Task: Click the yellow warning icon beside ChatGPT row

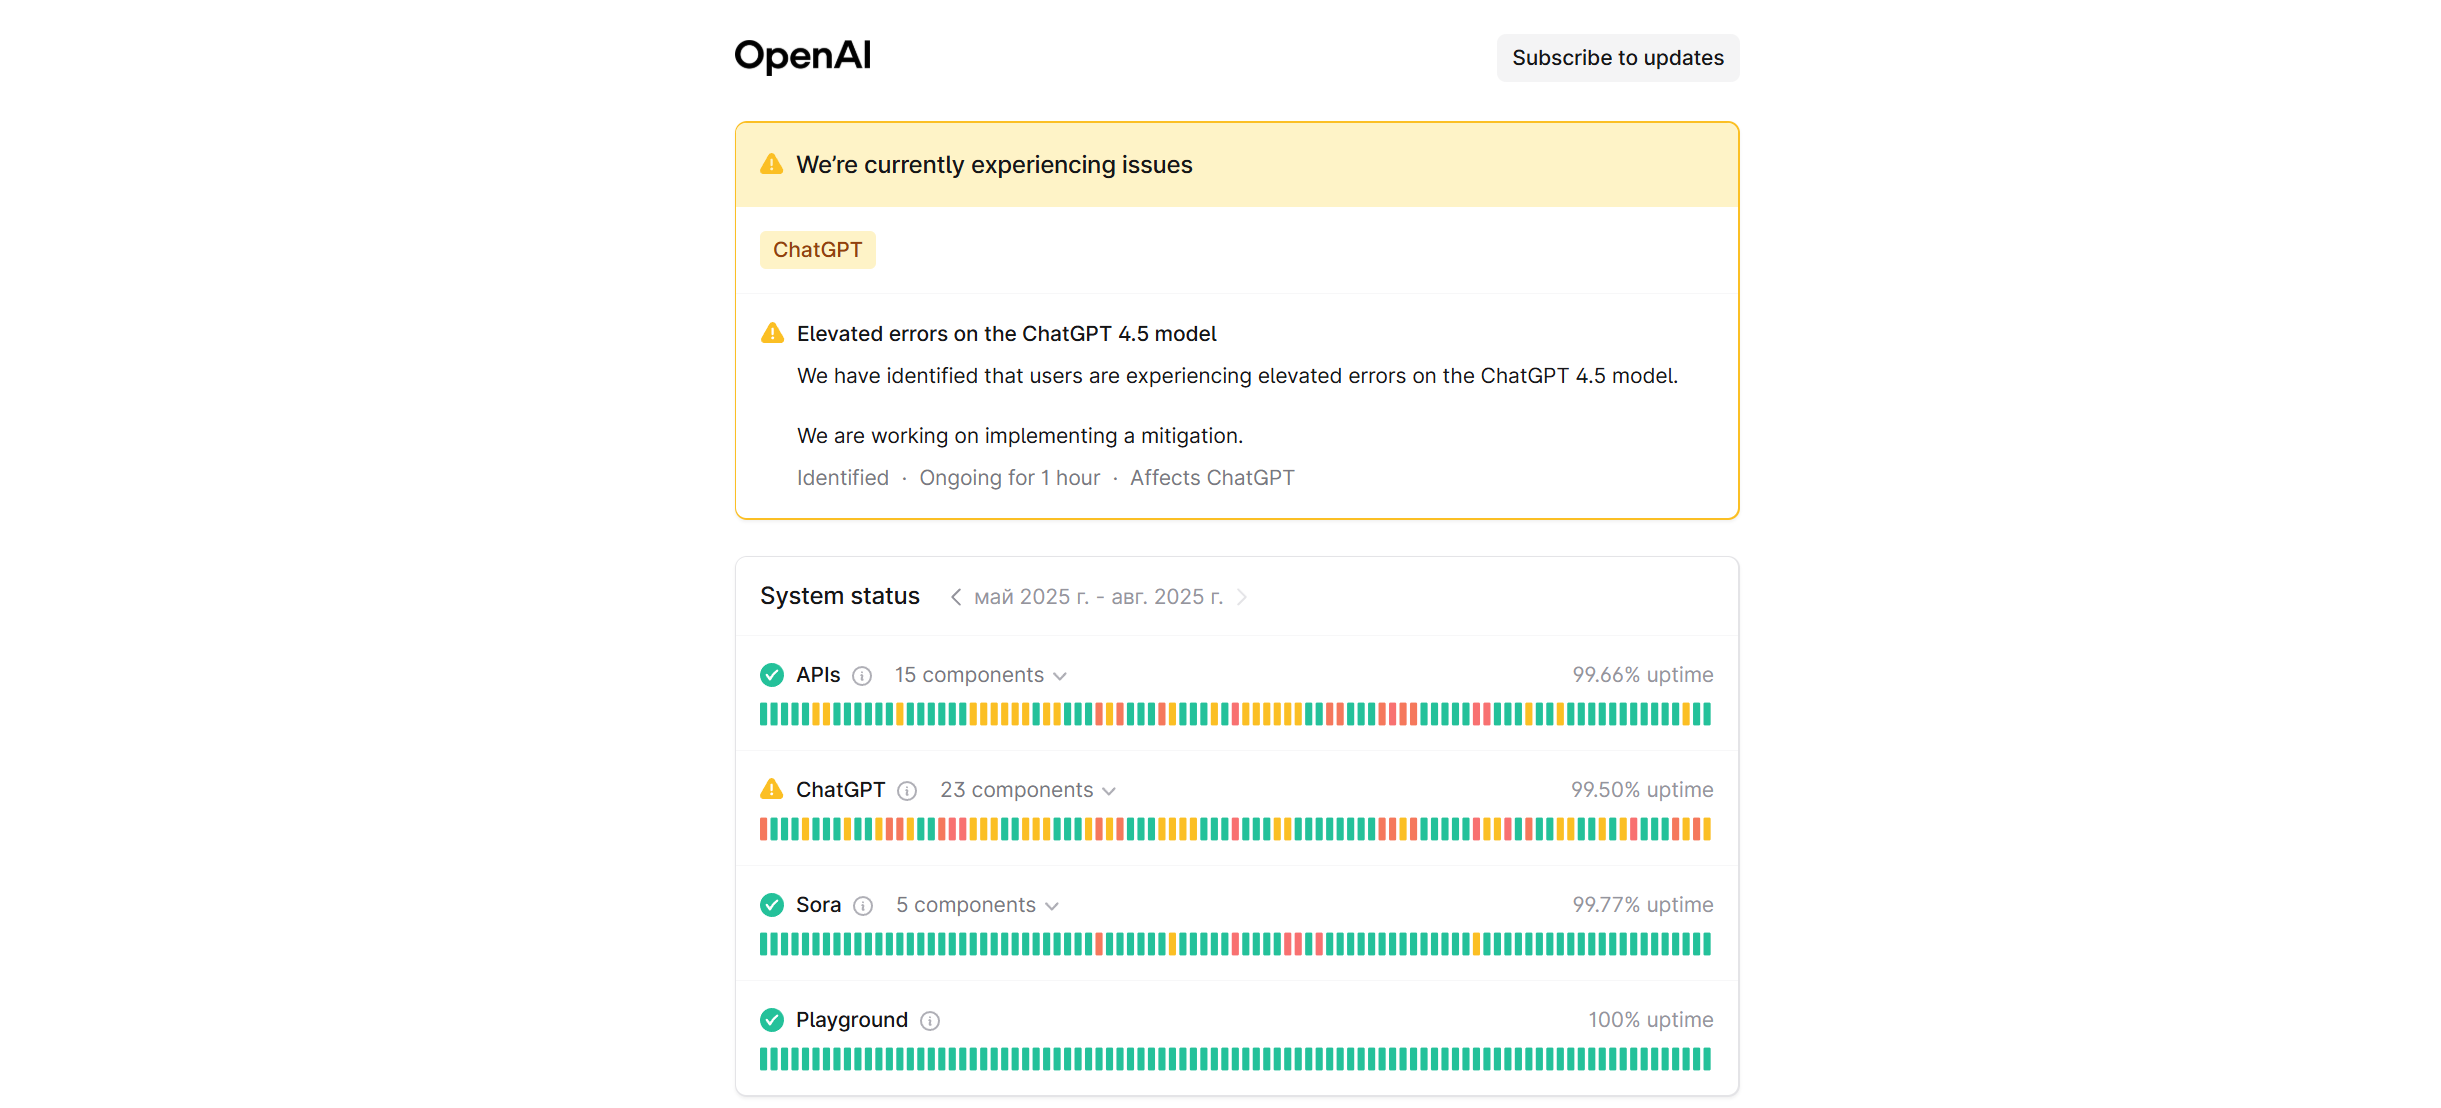Action: 772,790
